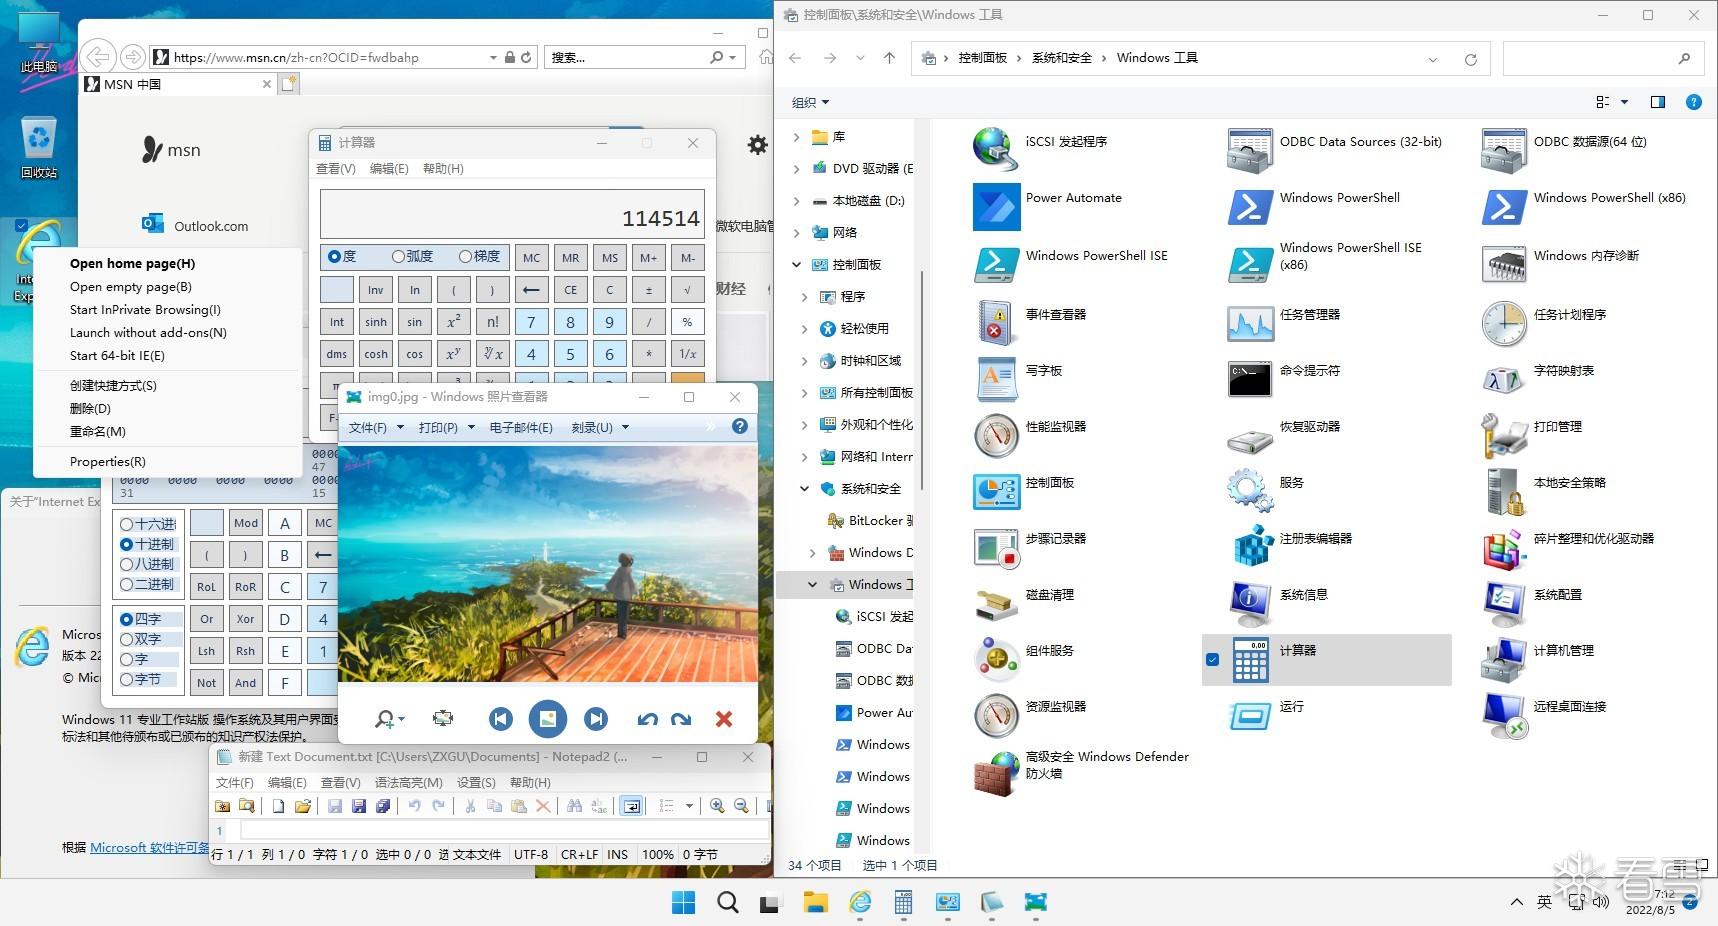Screen dimensions: 1718x926
Task: Uncheck the 计算器 item checkbox
Action: coord(1212,660)
